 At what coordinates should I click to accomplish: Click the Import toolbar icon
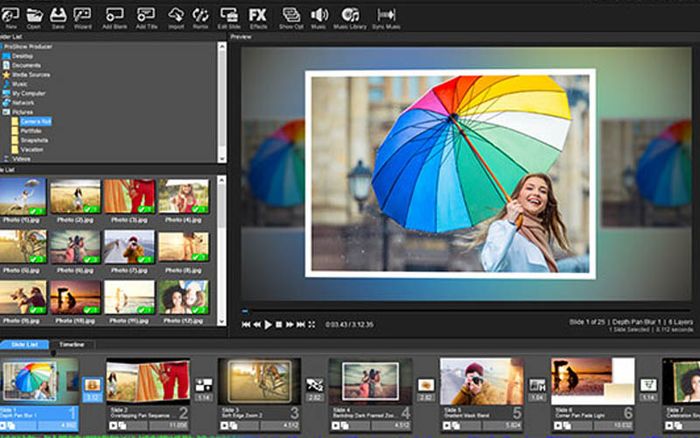pos(176,19)
